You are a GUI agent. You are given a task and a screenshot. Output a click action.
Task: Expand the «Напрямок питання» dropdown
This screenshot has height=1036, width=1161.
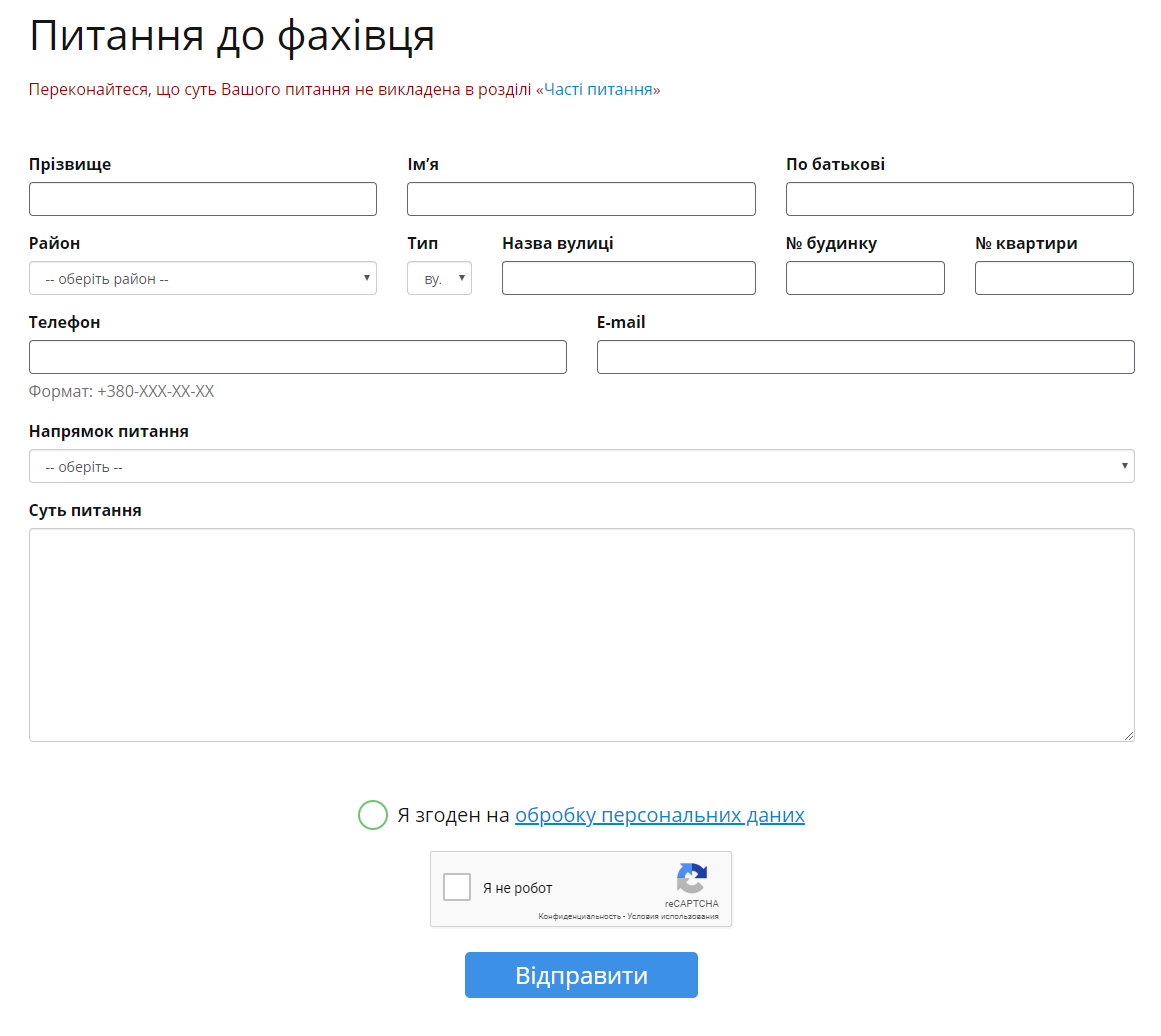pos(580,466)
